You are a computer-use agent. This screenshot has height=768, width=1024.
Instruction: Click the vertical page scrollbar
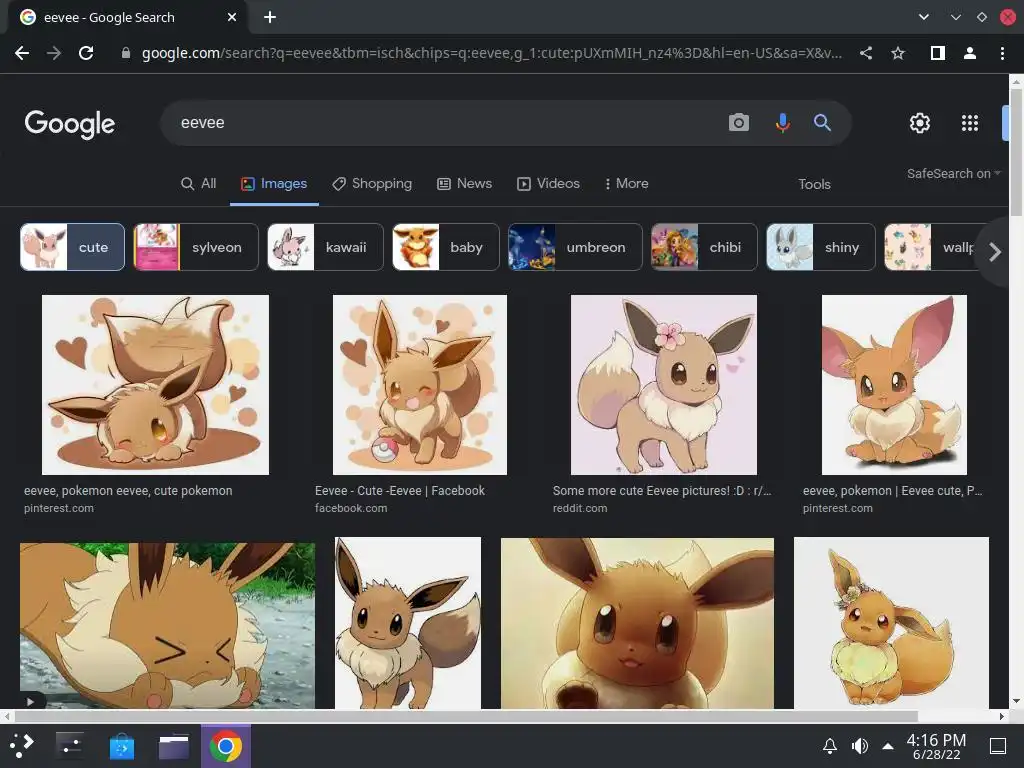tap(1016, 152)
